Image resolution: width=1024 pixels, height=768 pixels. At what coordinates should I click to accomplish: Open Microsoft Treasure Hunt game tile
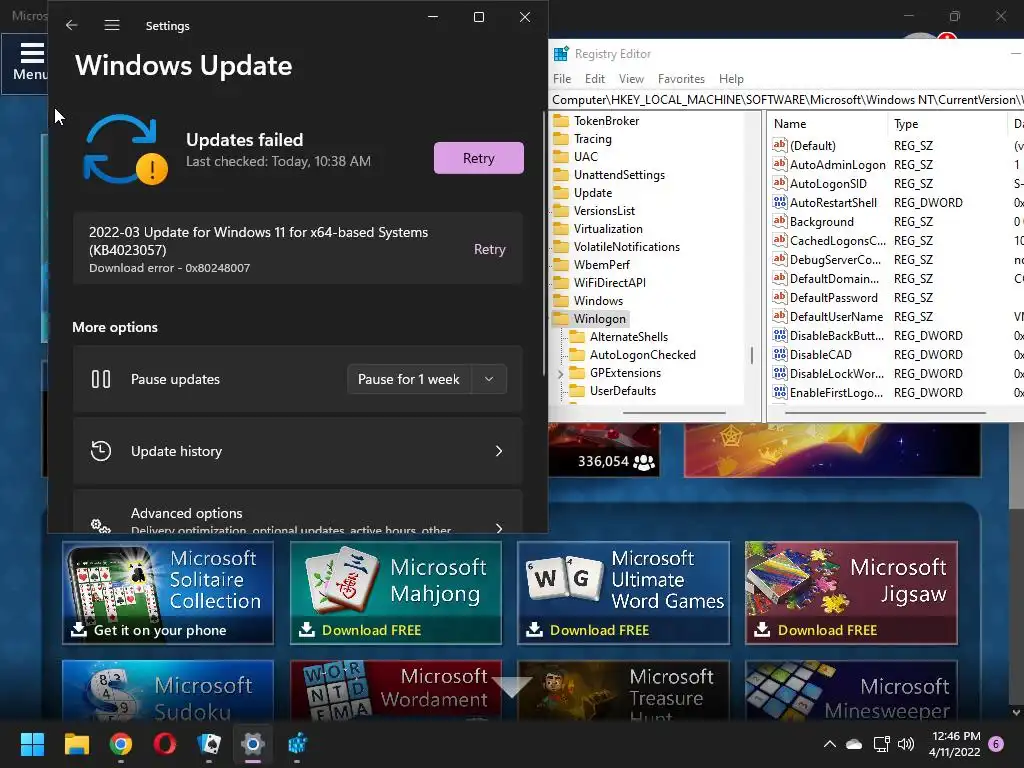pyautogui.click(x=624, y=691)
